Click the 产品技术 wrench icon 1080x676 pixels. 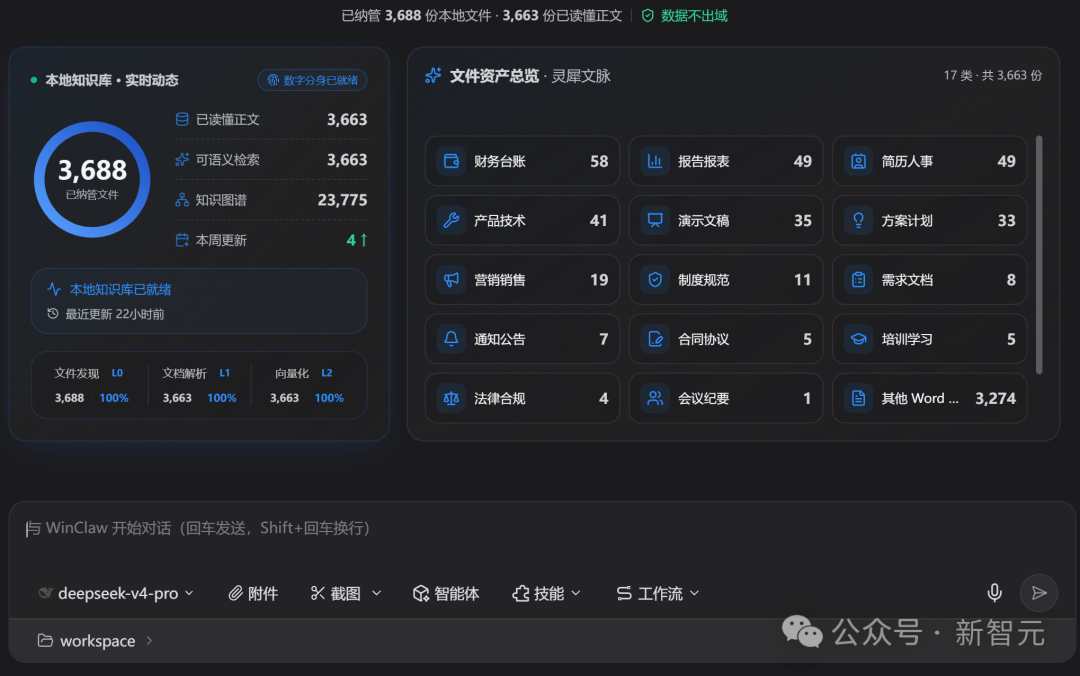pos(451,221)
